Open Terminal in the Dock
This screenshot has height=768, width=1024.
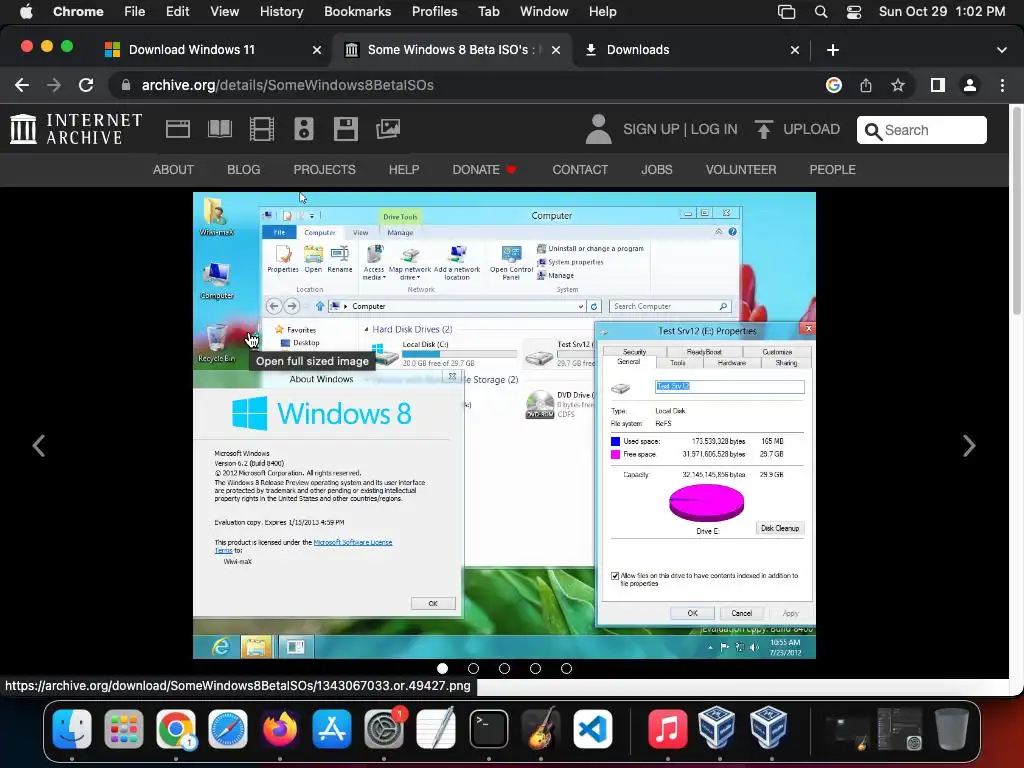pyautogui.click(x=488, y=728)
